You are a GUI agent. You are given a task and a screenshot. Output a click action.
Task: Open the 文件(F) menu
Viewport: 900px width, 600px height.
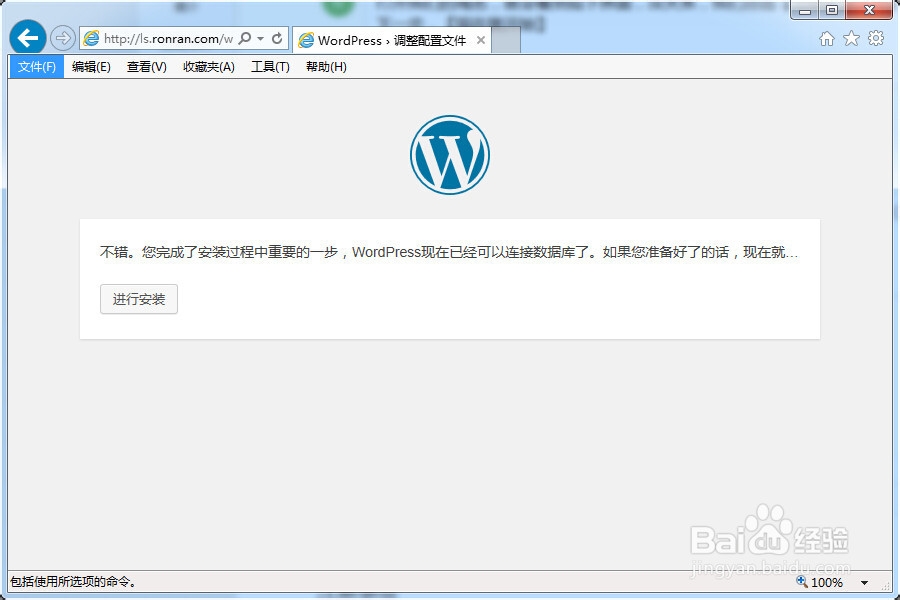(x=37, y=67)
